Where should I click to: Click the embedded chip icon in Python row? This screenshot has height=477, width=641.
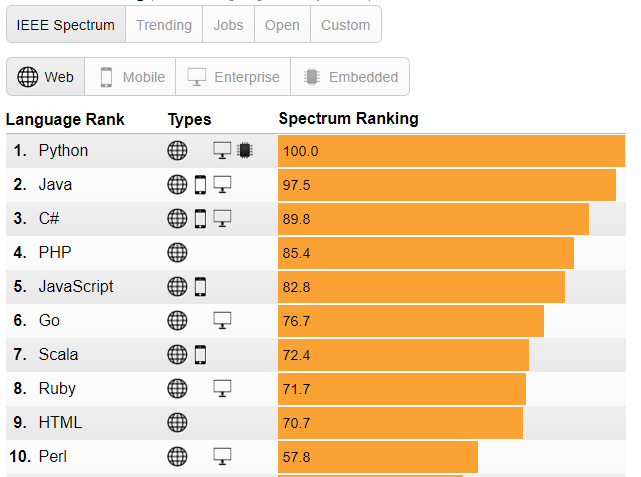point(244,151)
